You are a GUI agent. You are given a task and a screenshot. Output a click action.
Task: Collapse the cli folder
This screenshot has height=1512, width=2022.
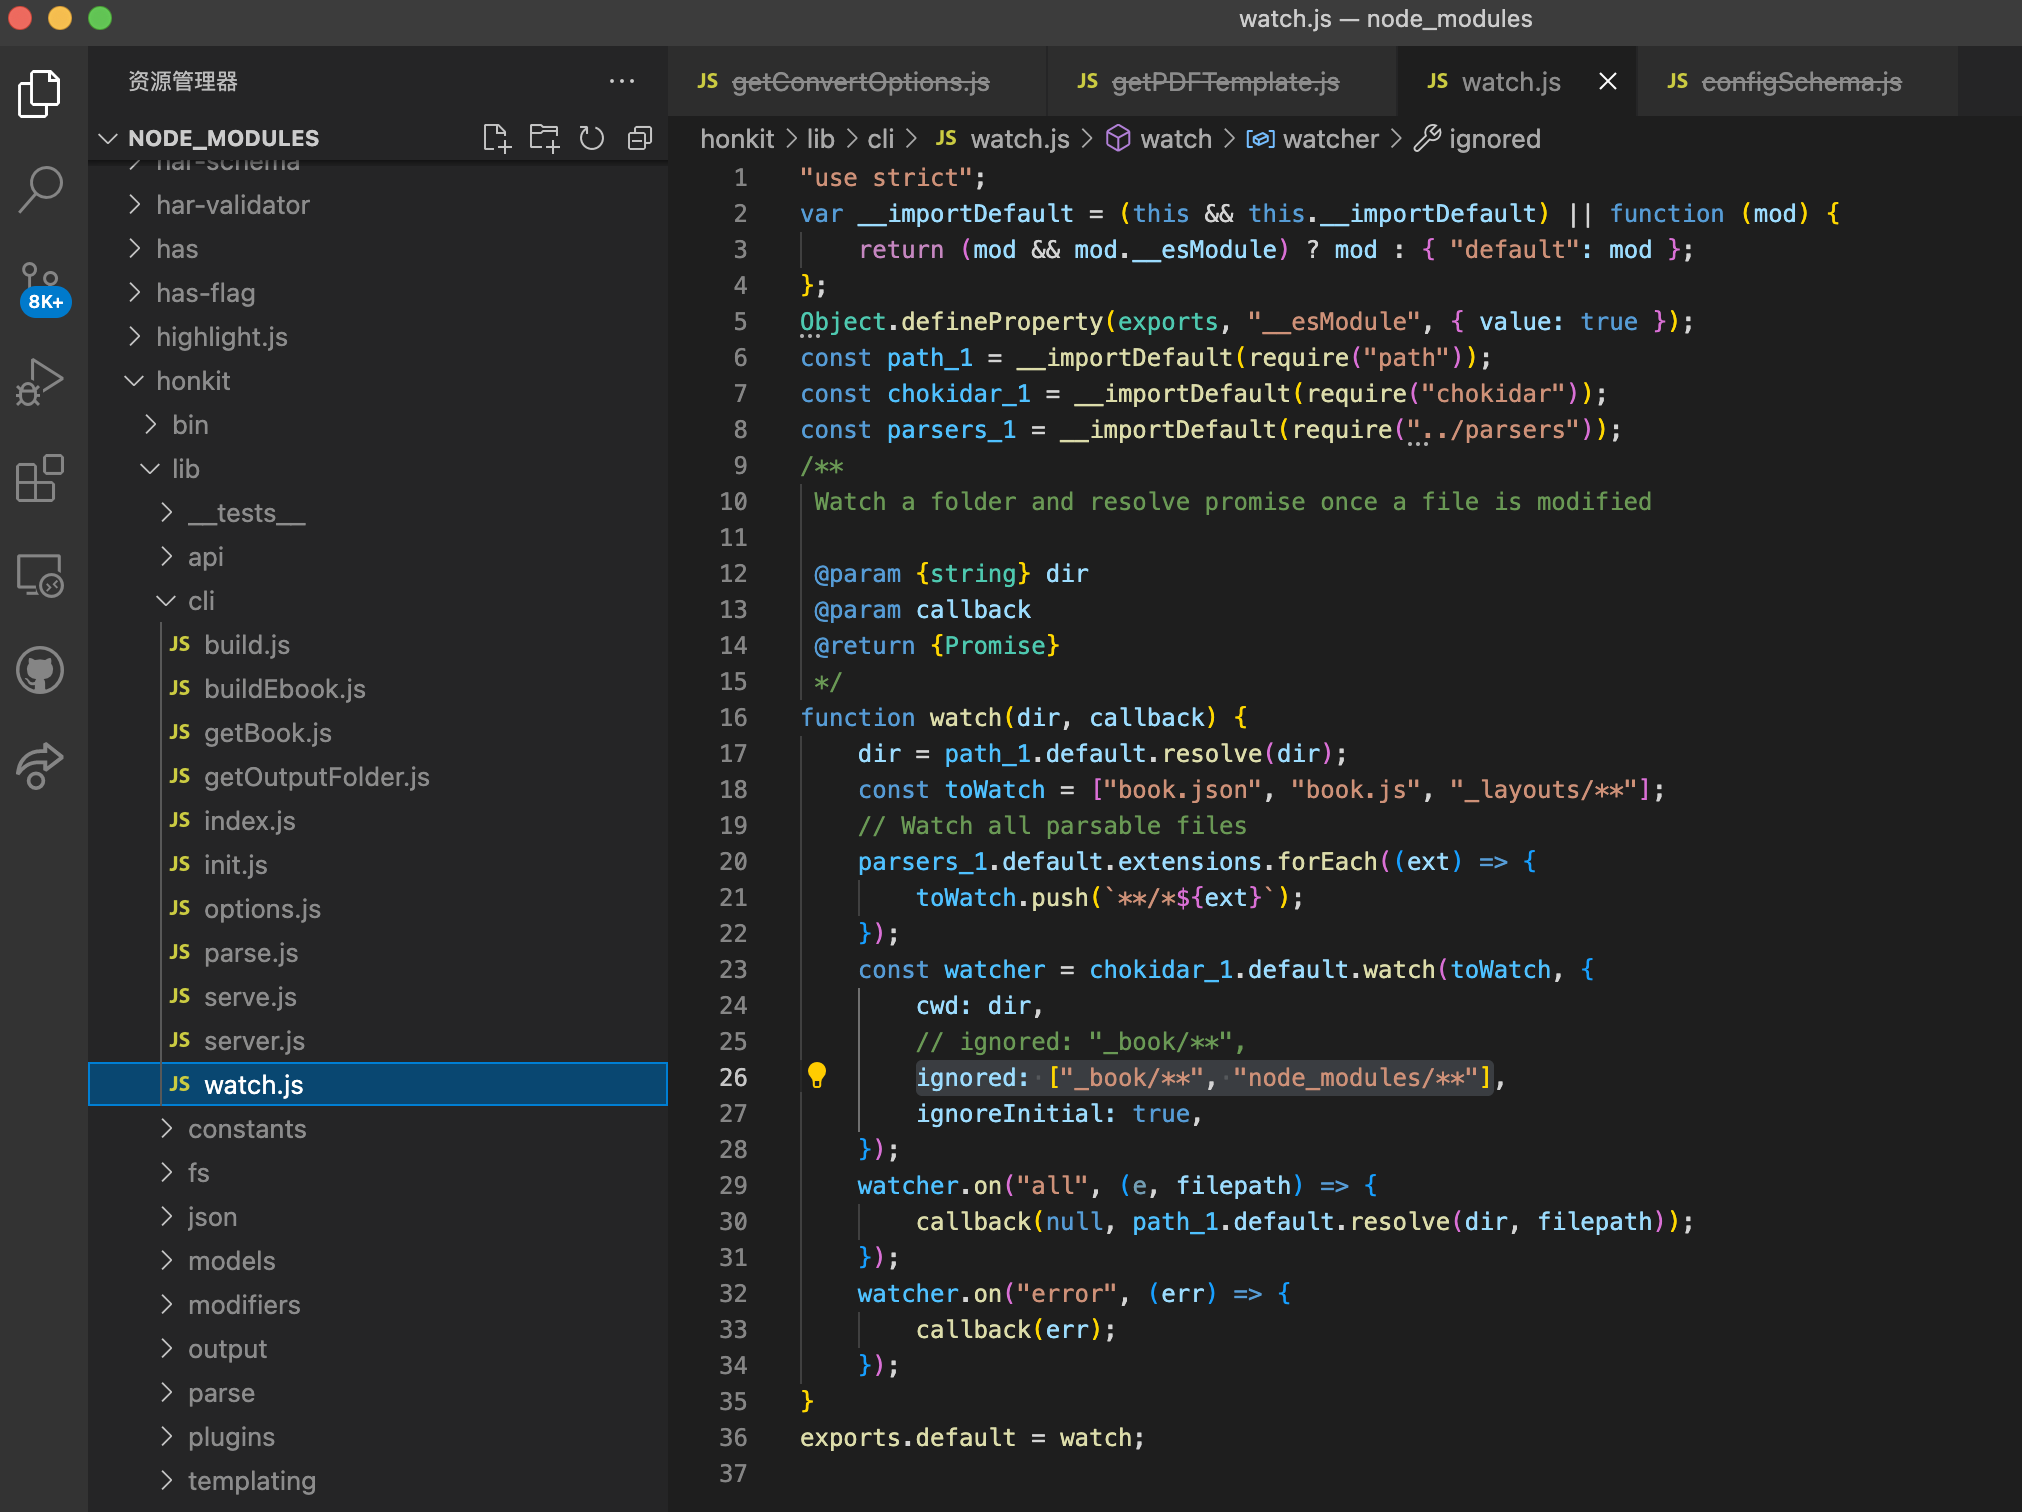pyautogui.click(x=378, y=601)
